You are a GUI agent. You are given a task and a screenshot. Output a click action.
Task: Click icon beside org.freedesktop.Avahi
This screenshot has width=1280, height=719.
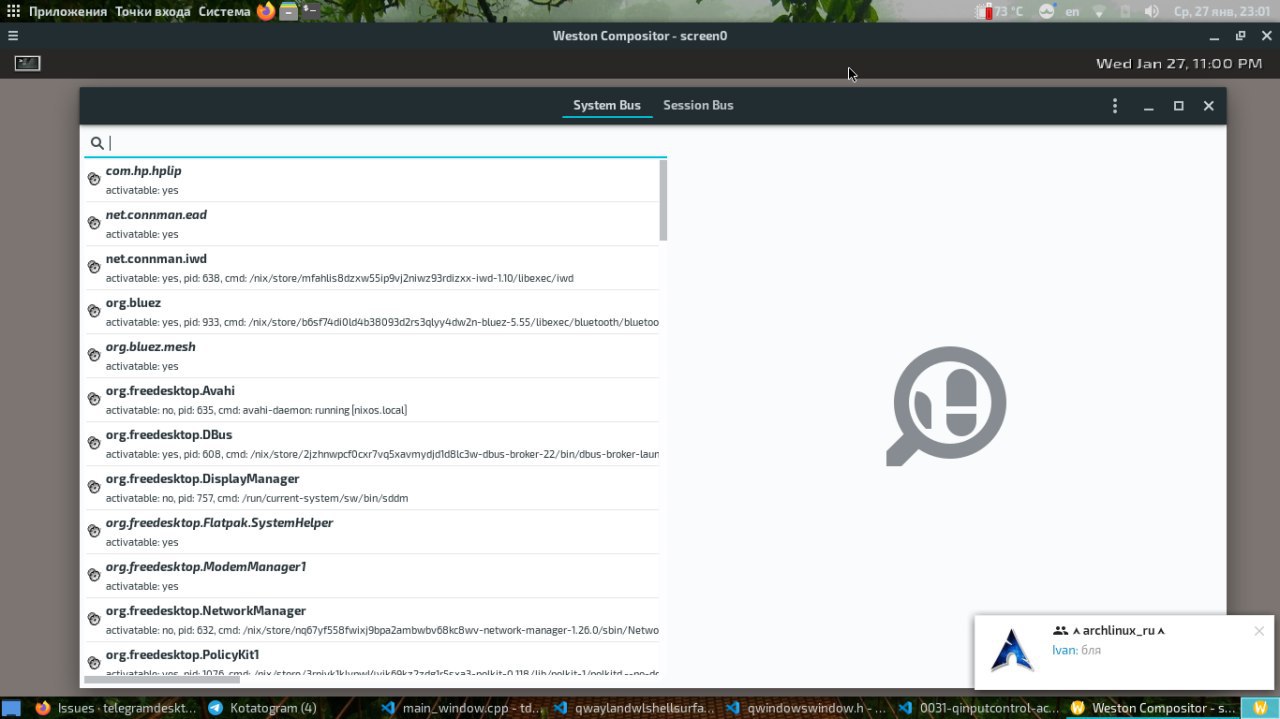[x=94, y=399]
